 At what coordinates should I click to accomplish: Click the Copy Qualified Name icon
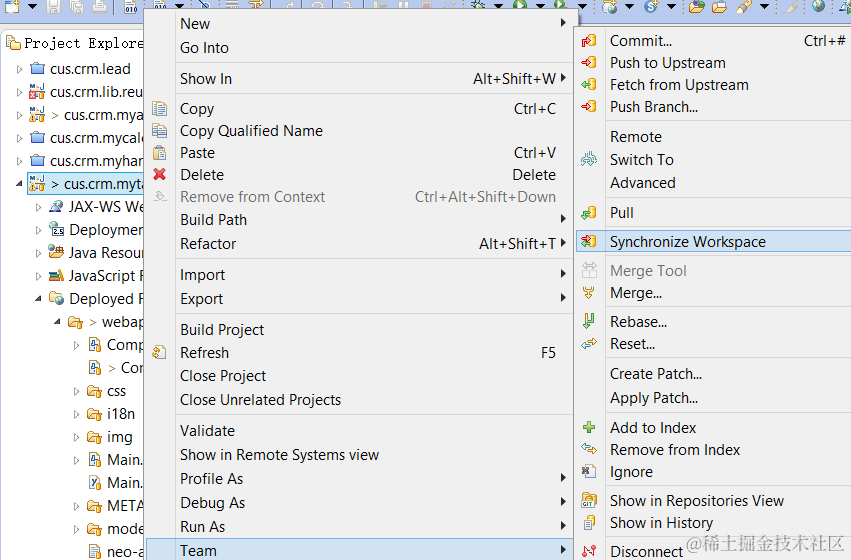[160, 131]
